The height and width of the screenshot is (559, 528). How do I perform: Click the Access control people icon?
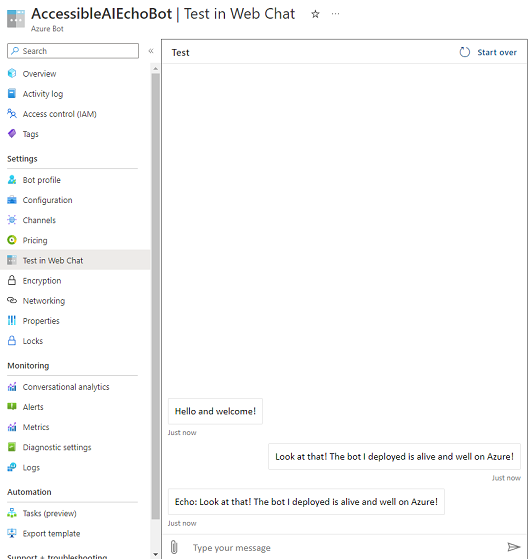(x=12, y=114)
